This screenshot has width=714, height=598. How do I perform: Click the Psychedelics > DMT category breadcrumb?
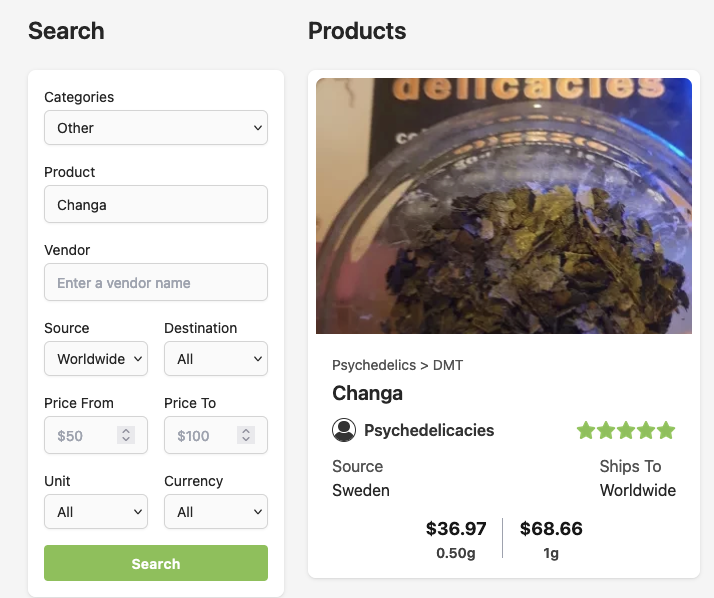397,365
